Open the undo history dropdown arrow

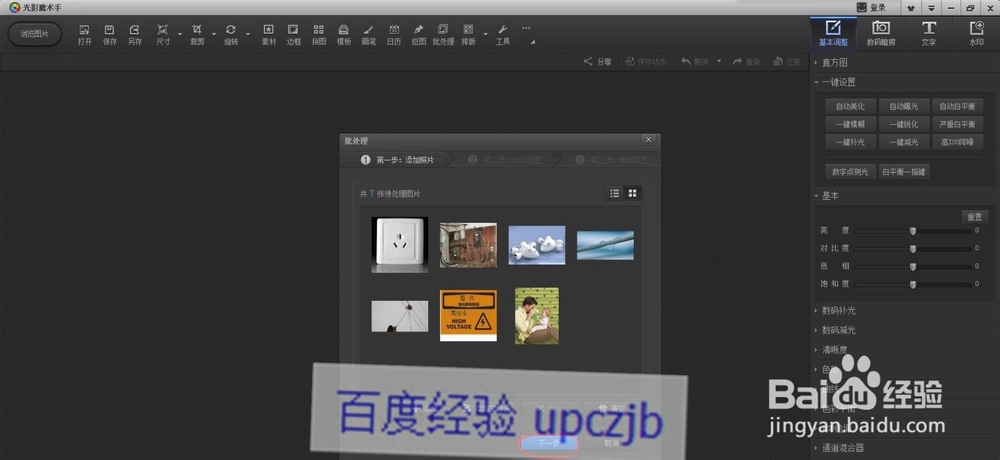[x=719, y=62]
